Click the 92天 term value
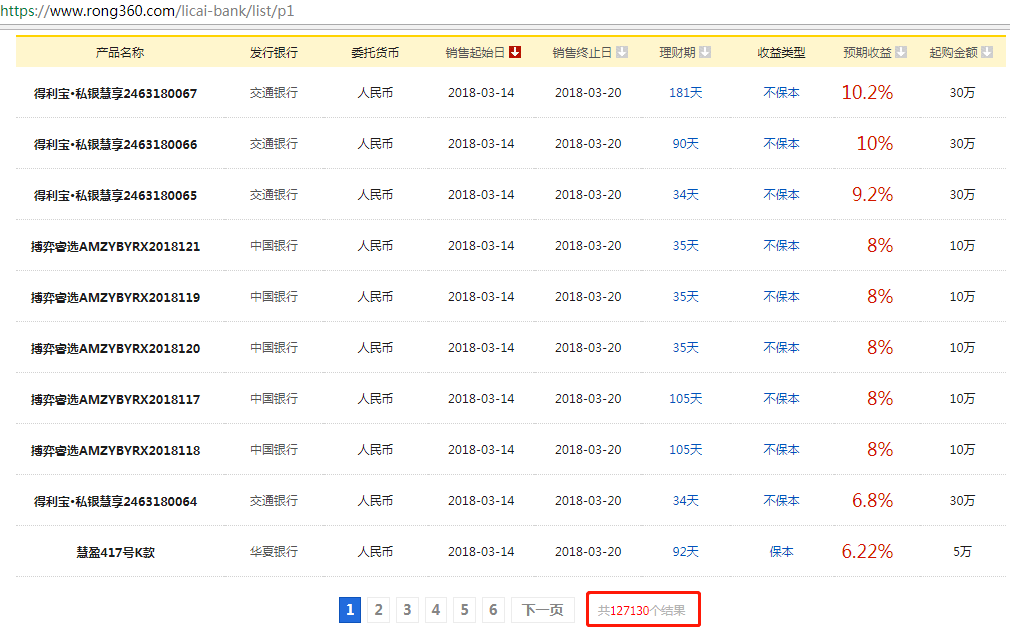 coord(685,551)
